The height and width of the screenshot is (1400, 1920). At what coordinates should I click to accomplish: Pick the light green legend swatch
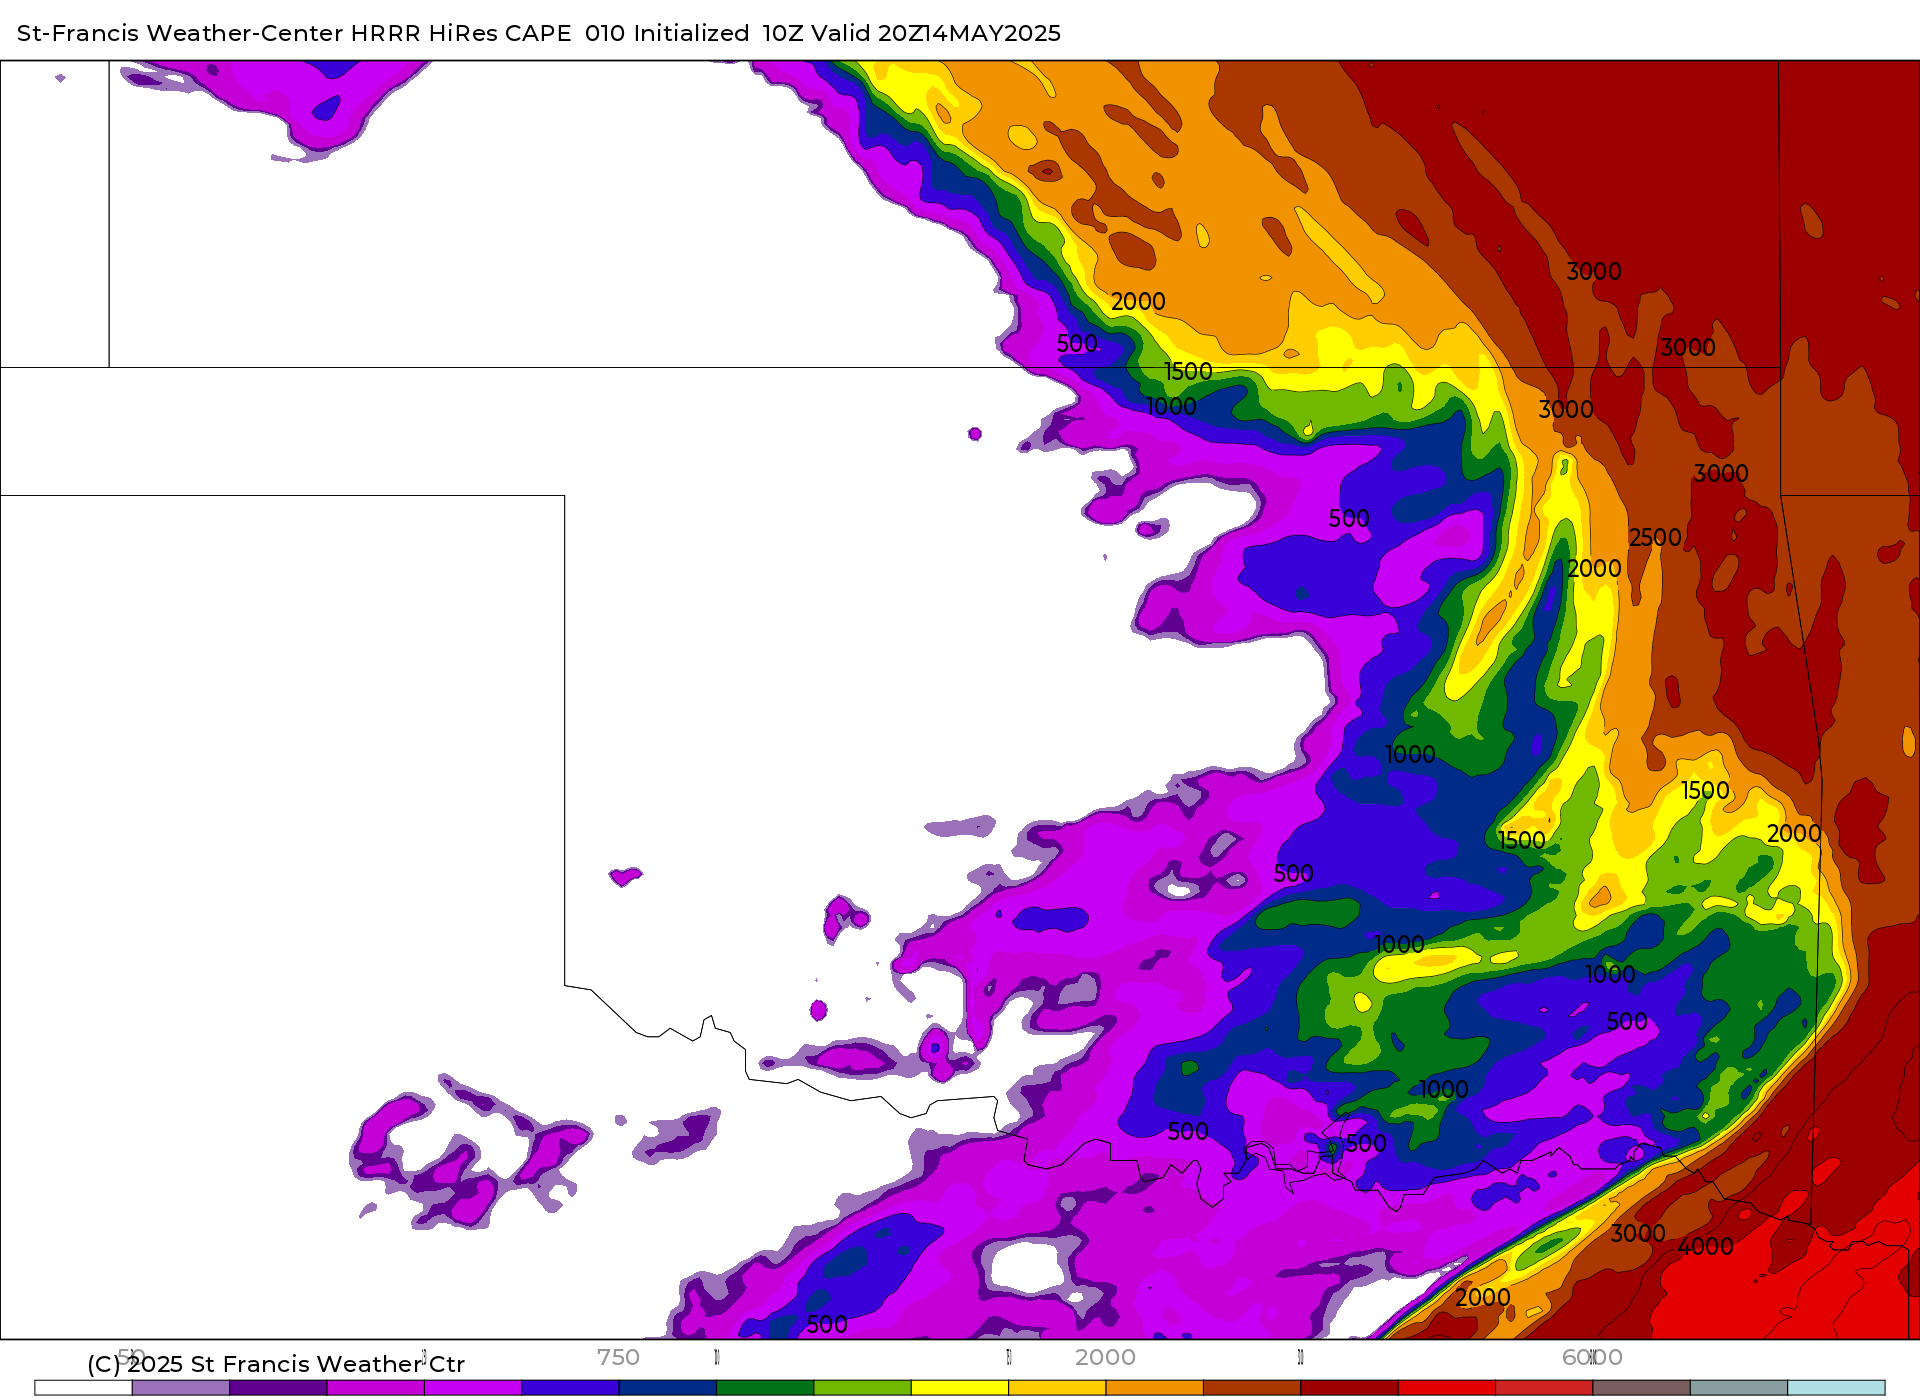click(863, 1388)
